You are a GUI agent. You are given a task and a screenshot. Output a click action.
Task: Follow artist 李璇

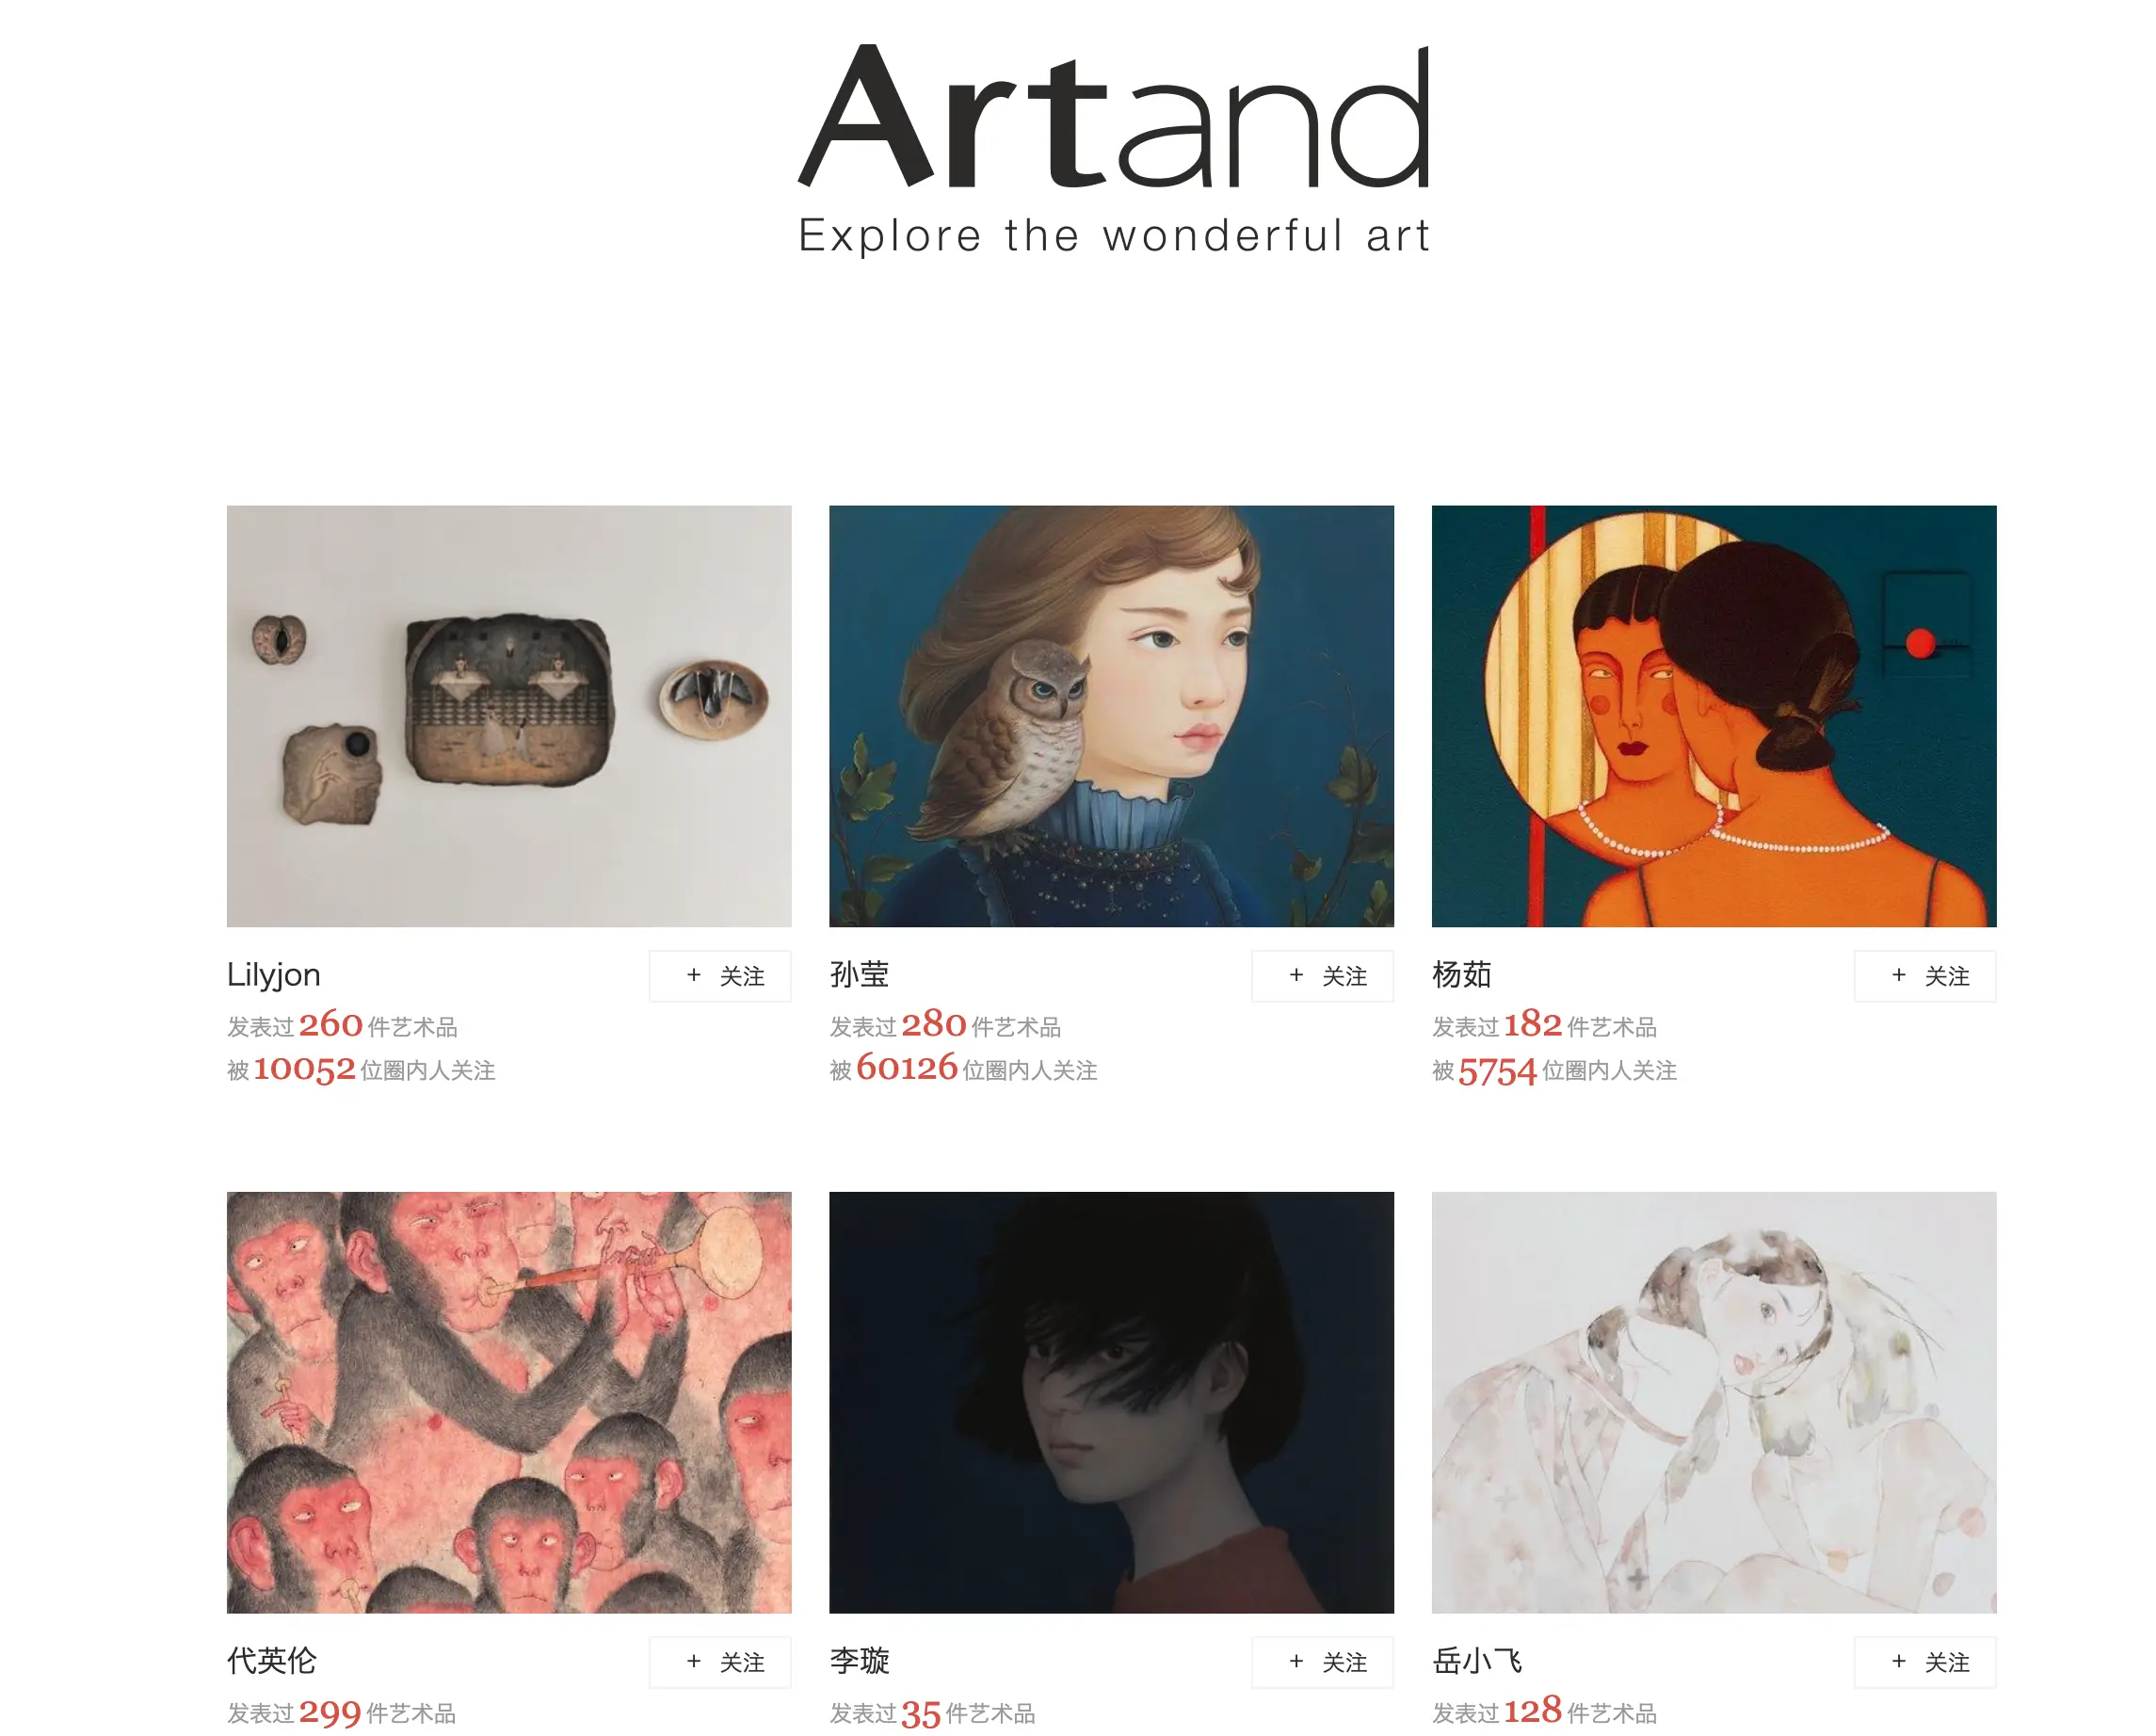(x=1322, y=1662)
